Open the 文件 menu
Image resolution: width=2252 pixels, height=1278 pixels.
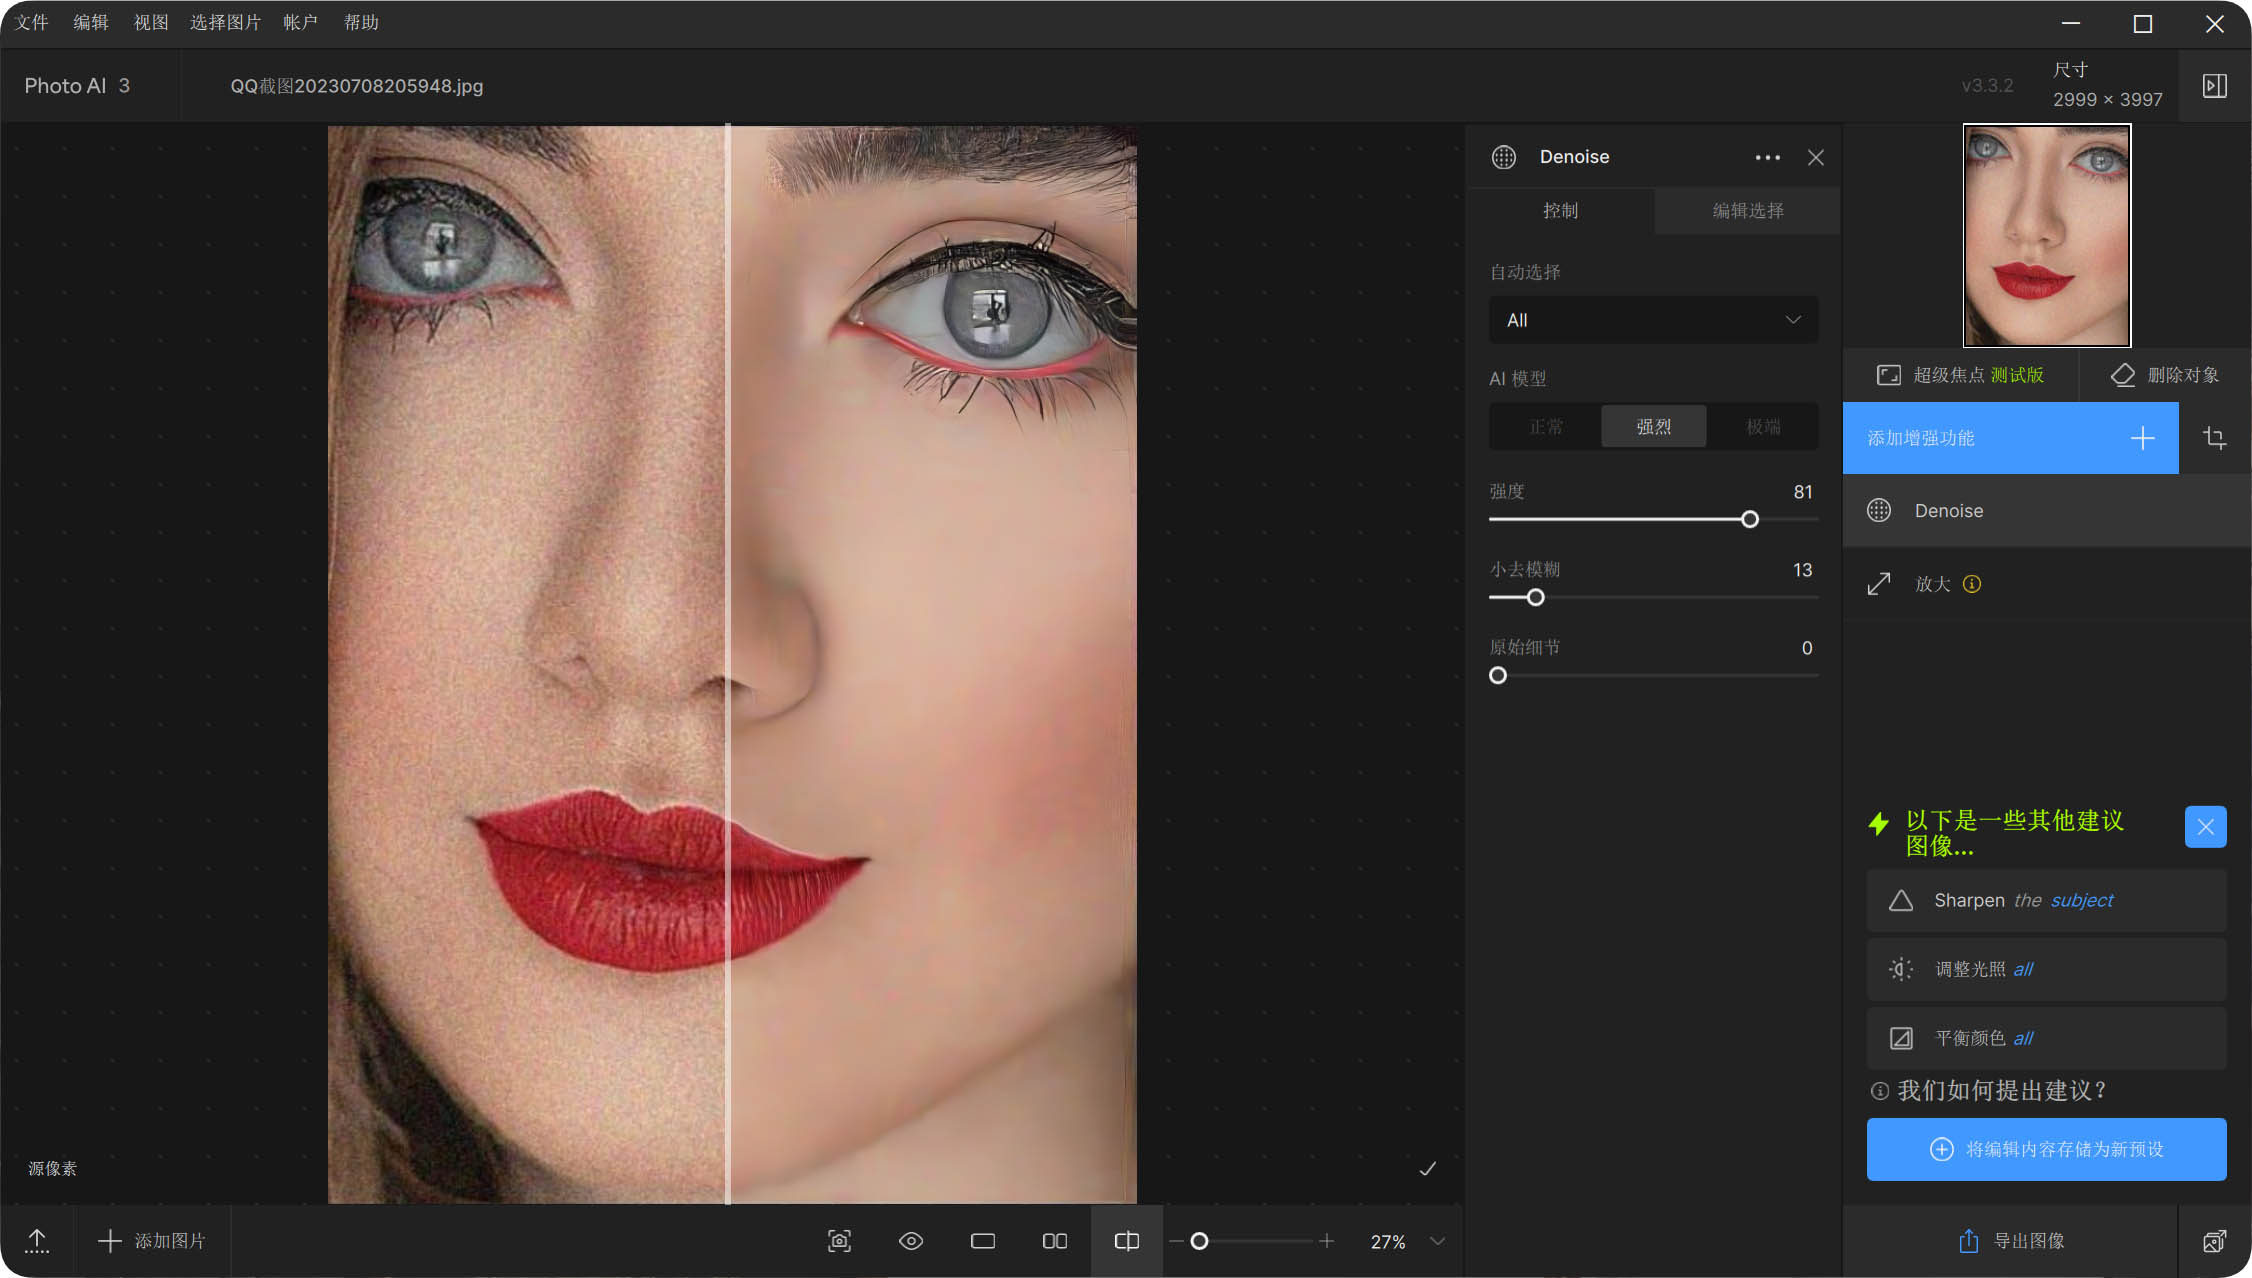click(x=32, y=22)
